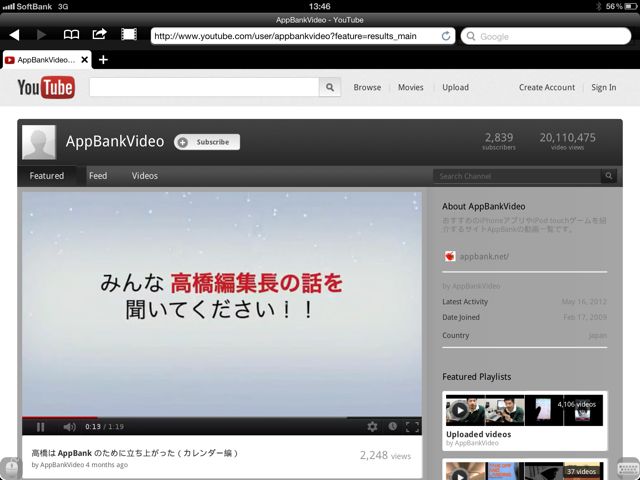Click the video progress bar

tap(222, 418)
